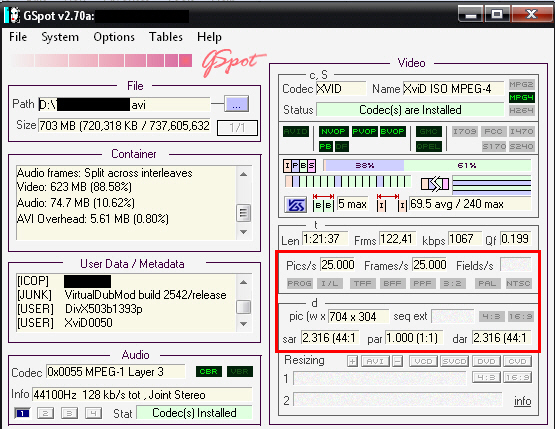
Task: Click the PROG scan indicator
Action: click(x=299, y=284)
